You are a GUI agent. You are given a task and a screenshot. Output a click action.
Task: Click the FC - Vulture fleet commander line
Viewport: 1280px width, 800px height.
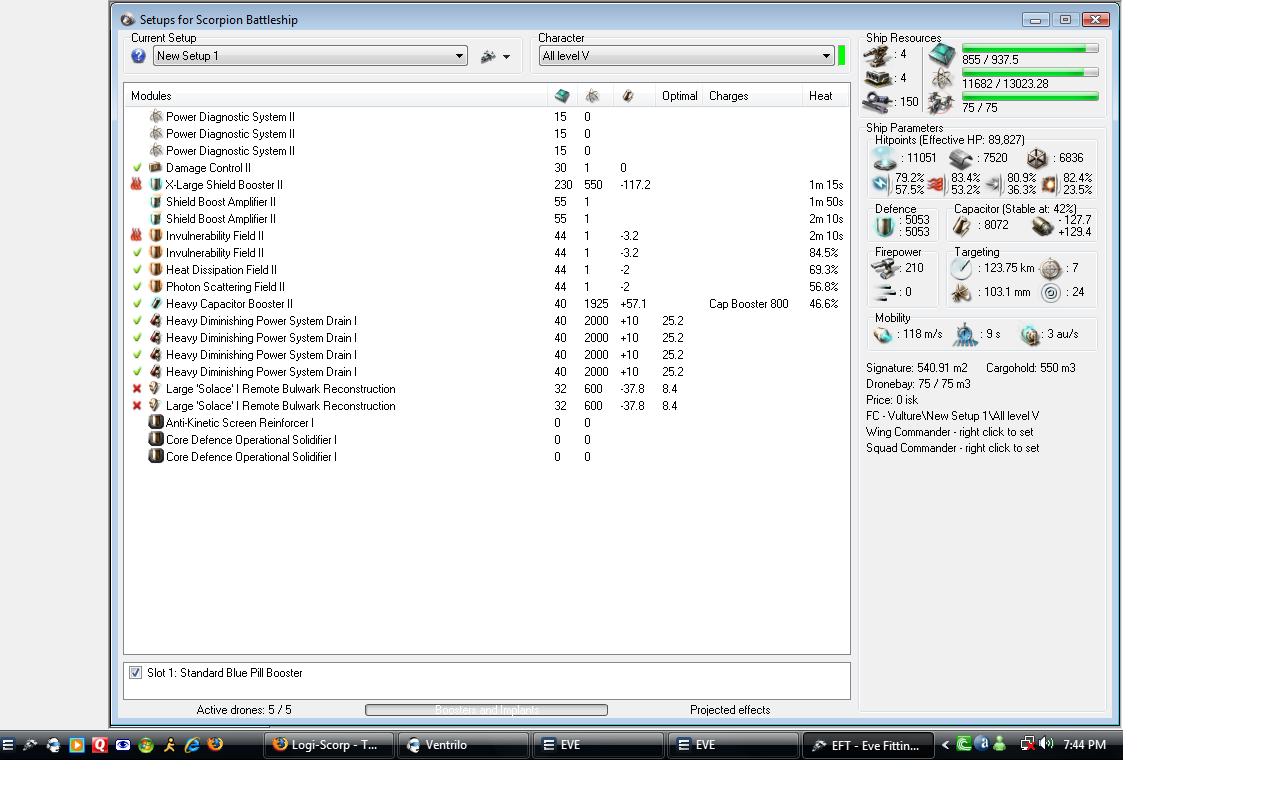coord(952,416)
